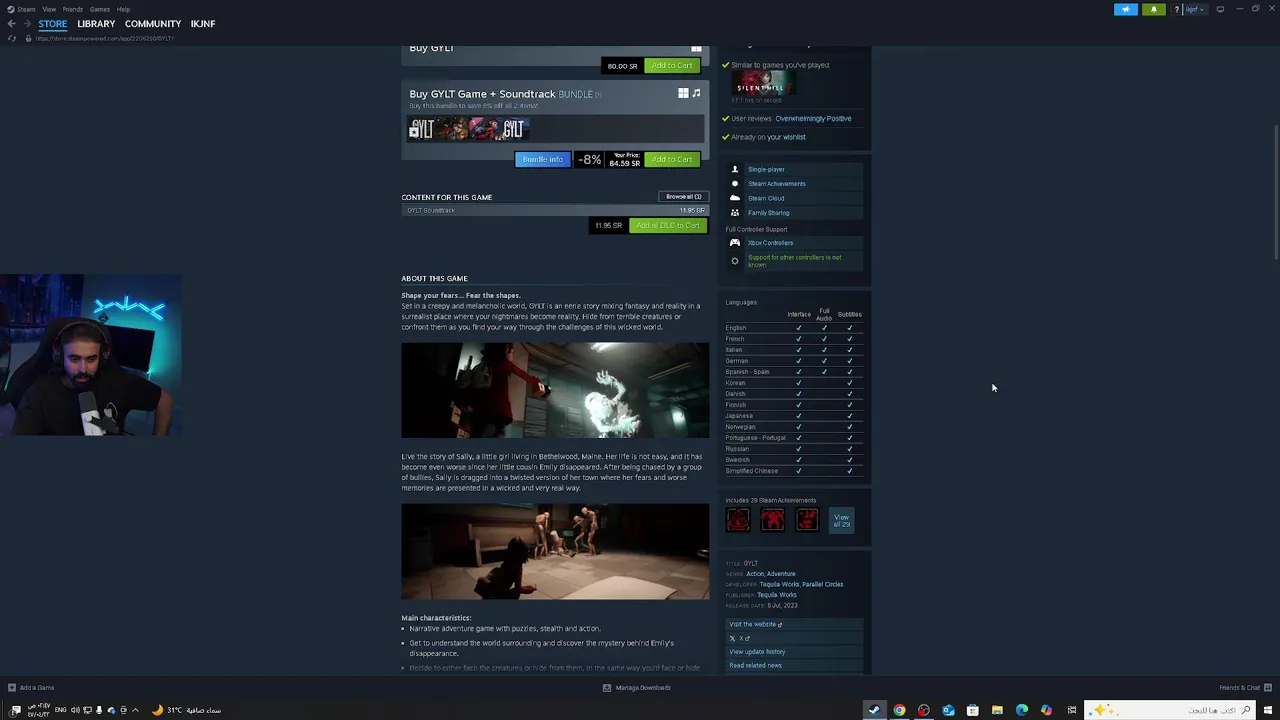View all 29 achievements
The image size is (1280, 720).
(841, 520)
